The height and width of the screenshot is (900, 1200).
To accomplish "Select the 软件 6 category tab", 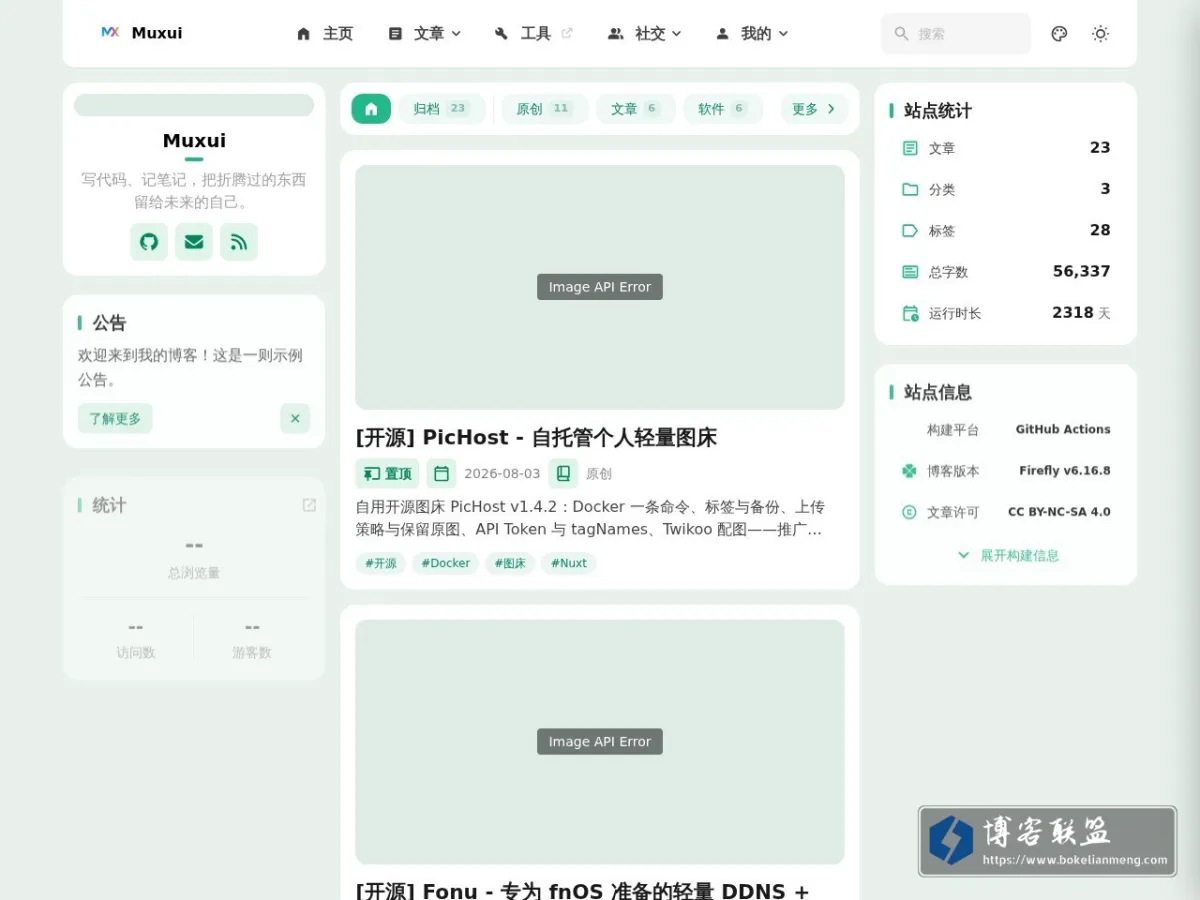I will [x=723, y=109].
